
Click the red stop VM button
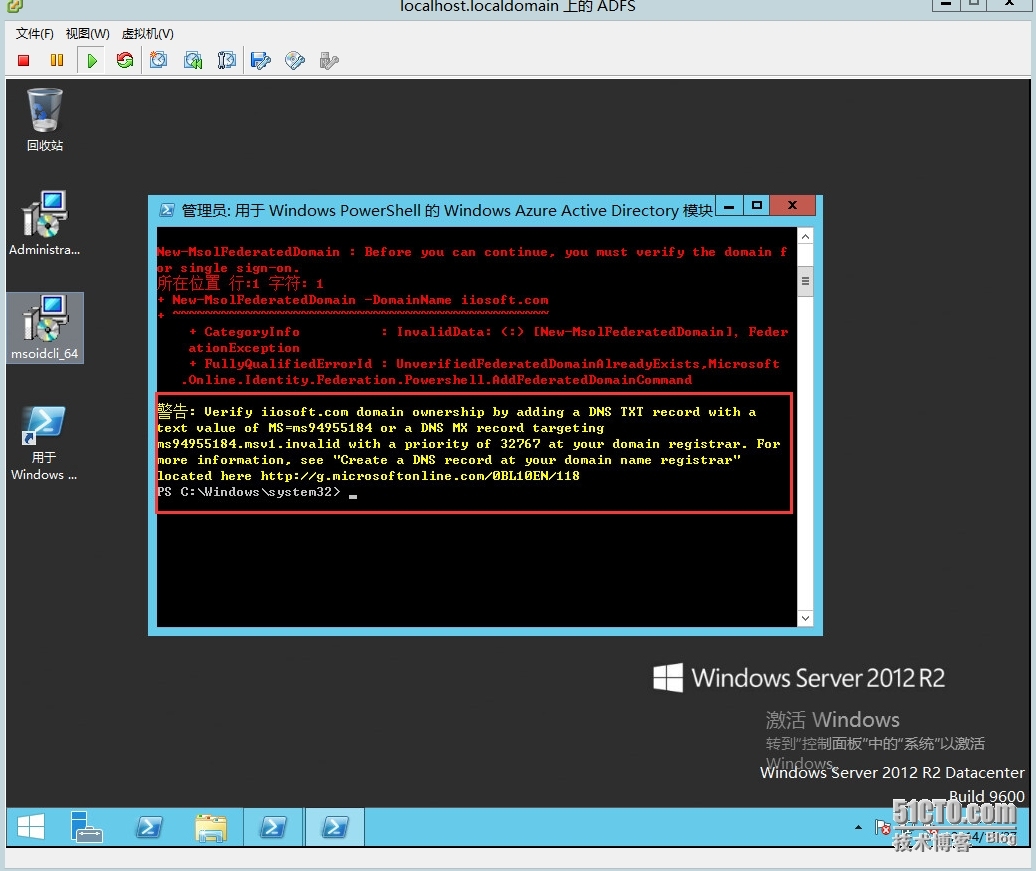pos(24,61)
